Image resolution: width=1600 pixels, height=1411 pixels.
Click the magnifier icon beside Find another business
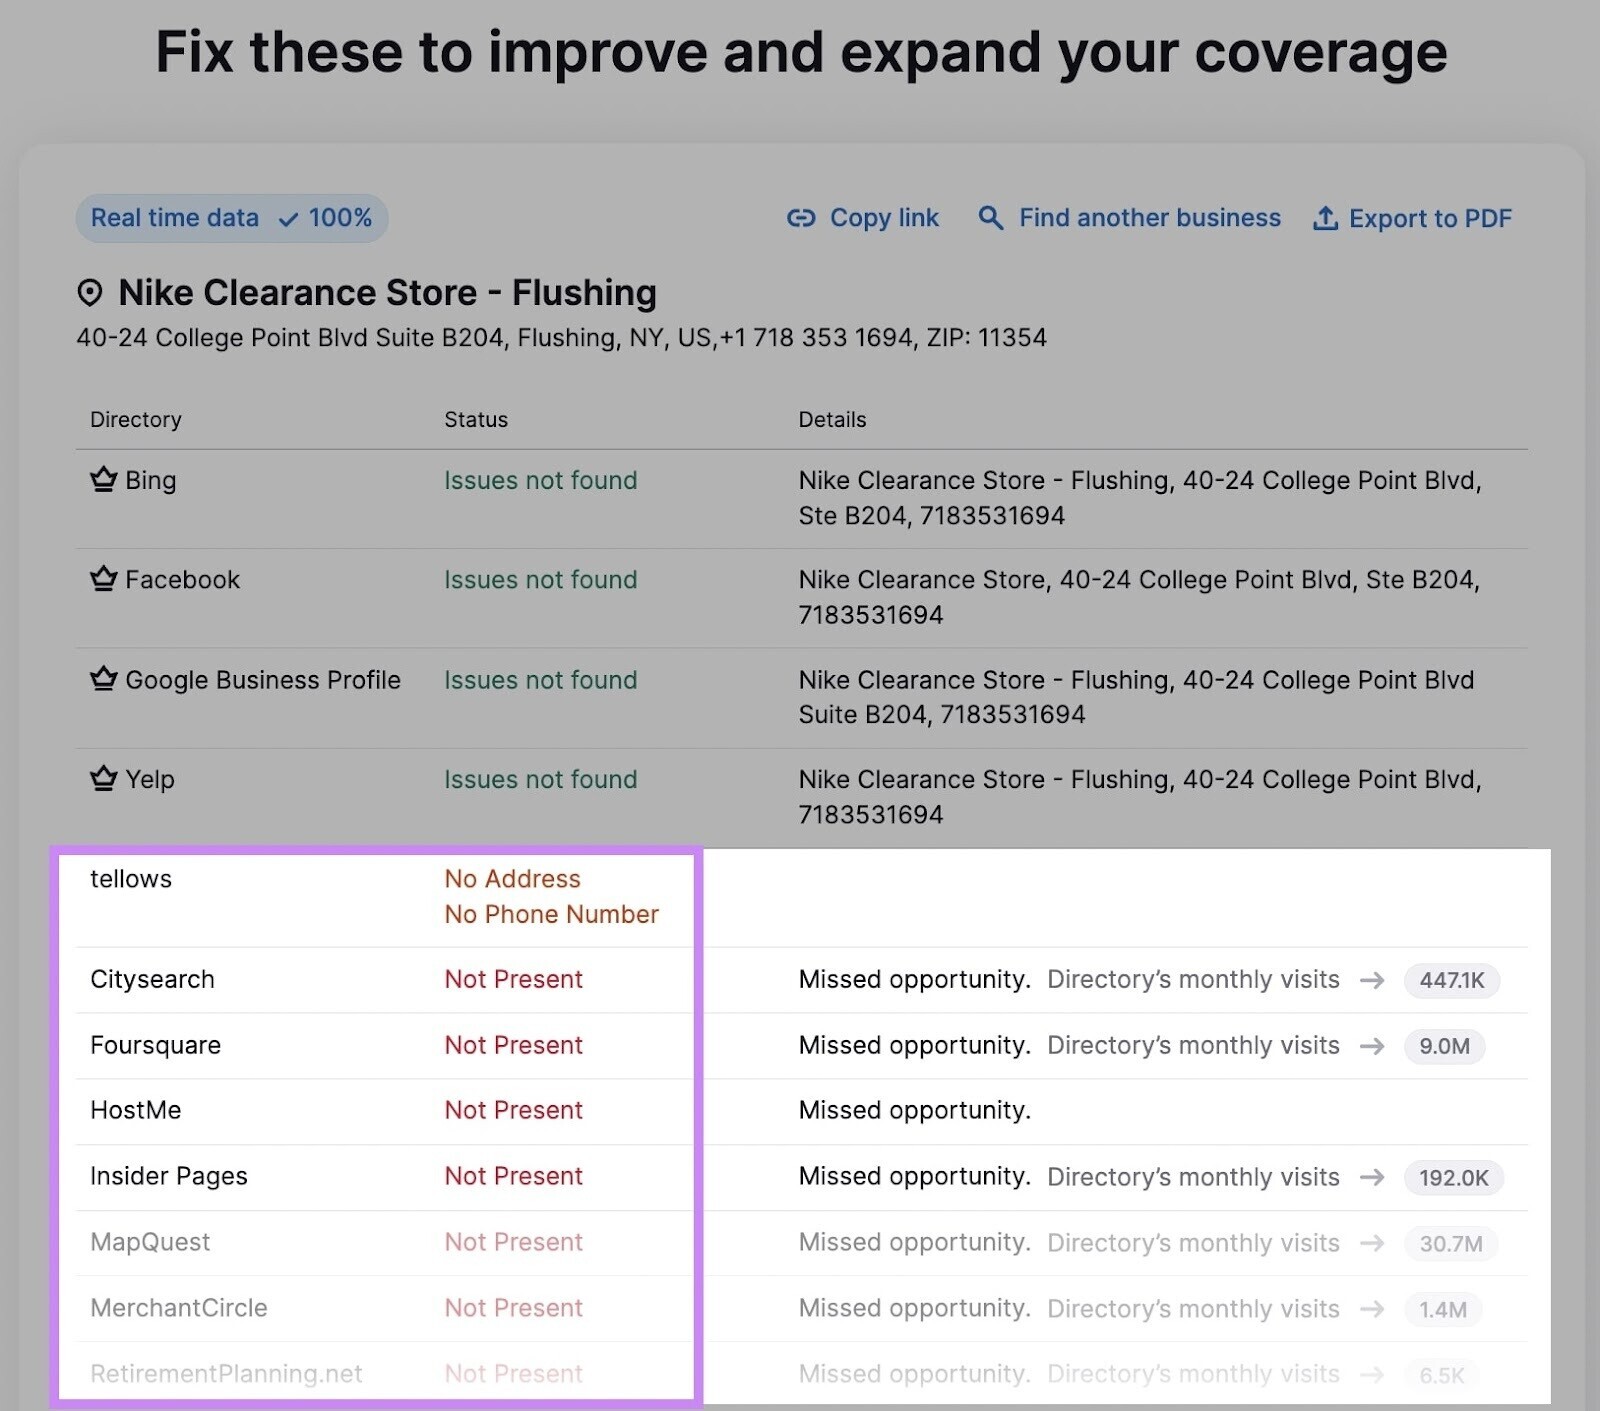990,218
